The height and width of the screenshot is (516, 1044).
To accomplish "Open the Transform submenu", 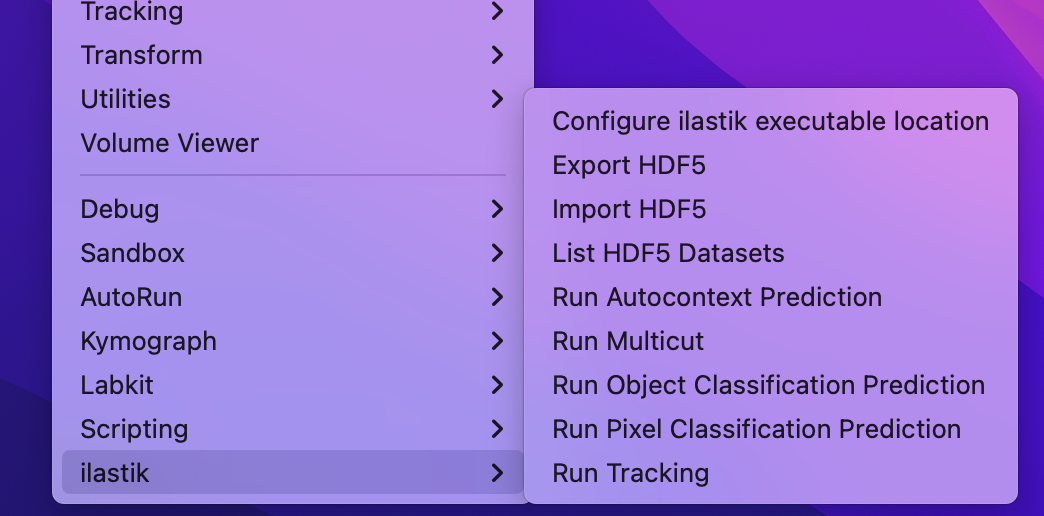I will [x=292, y=55].
